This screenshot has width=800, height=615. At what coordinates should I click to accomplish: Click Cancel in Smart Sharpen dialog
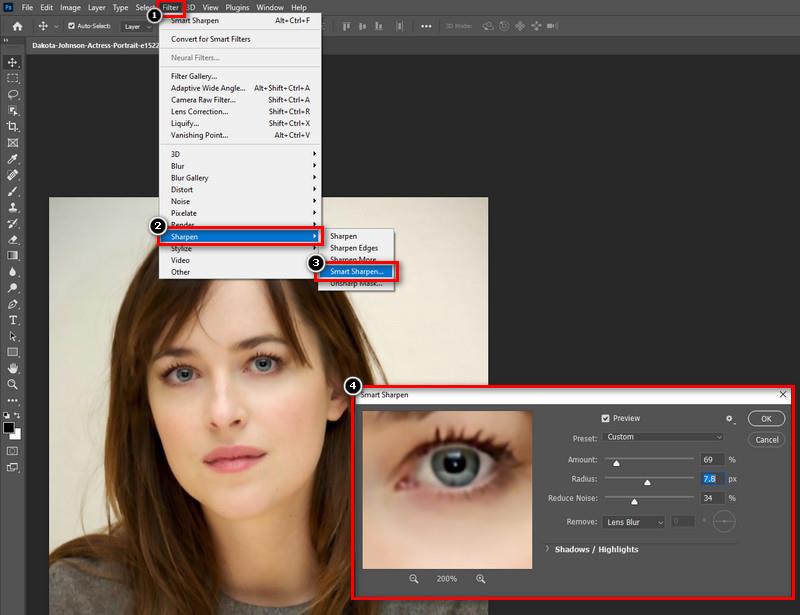[x=766, y=439]
